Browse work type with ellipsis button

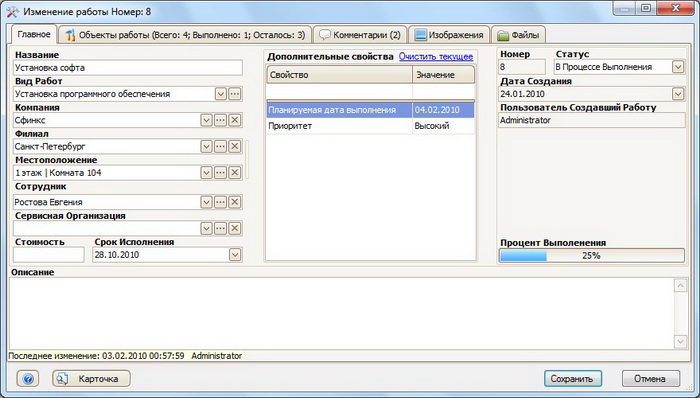coord(235,94)
